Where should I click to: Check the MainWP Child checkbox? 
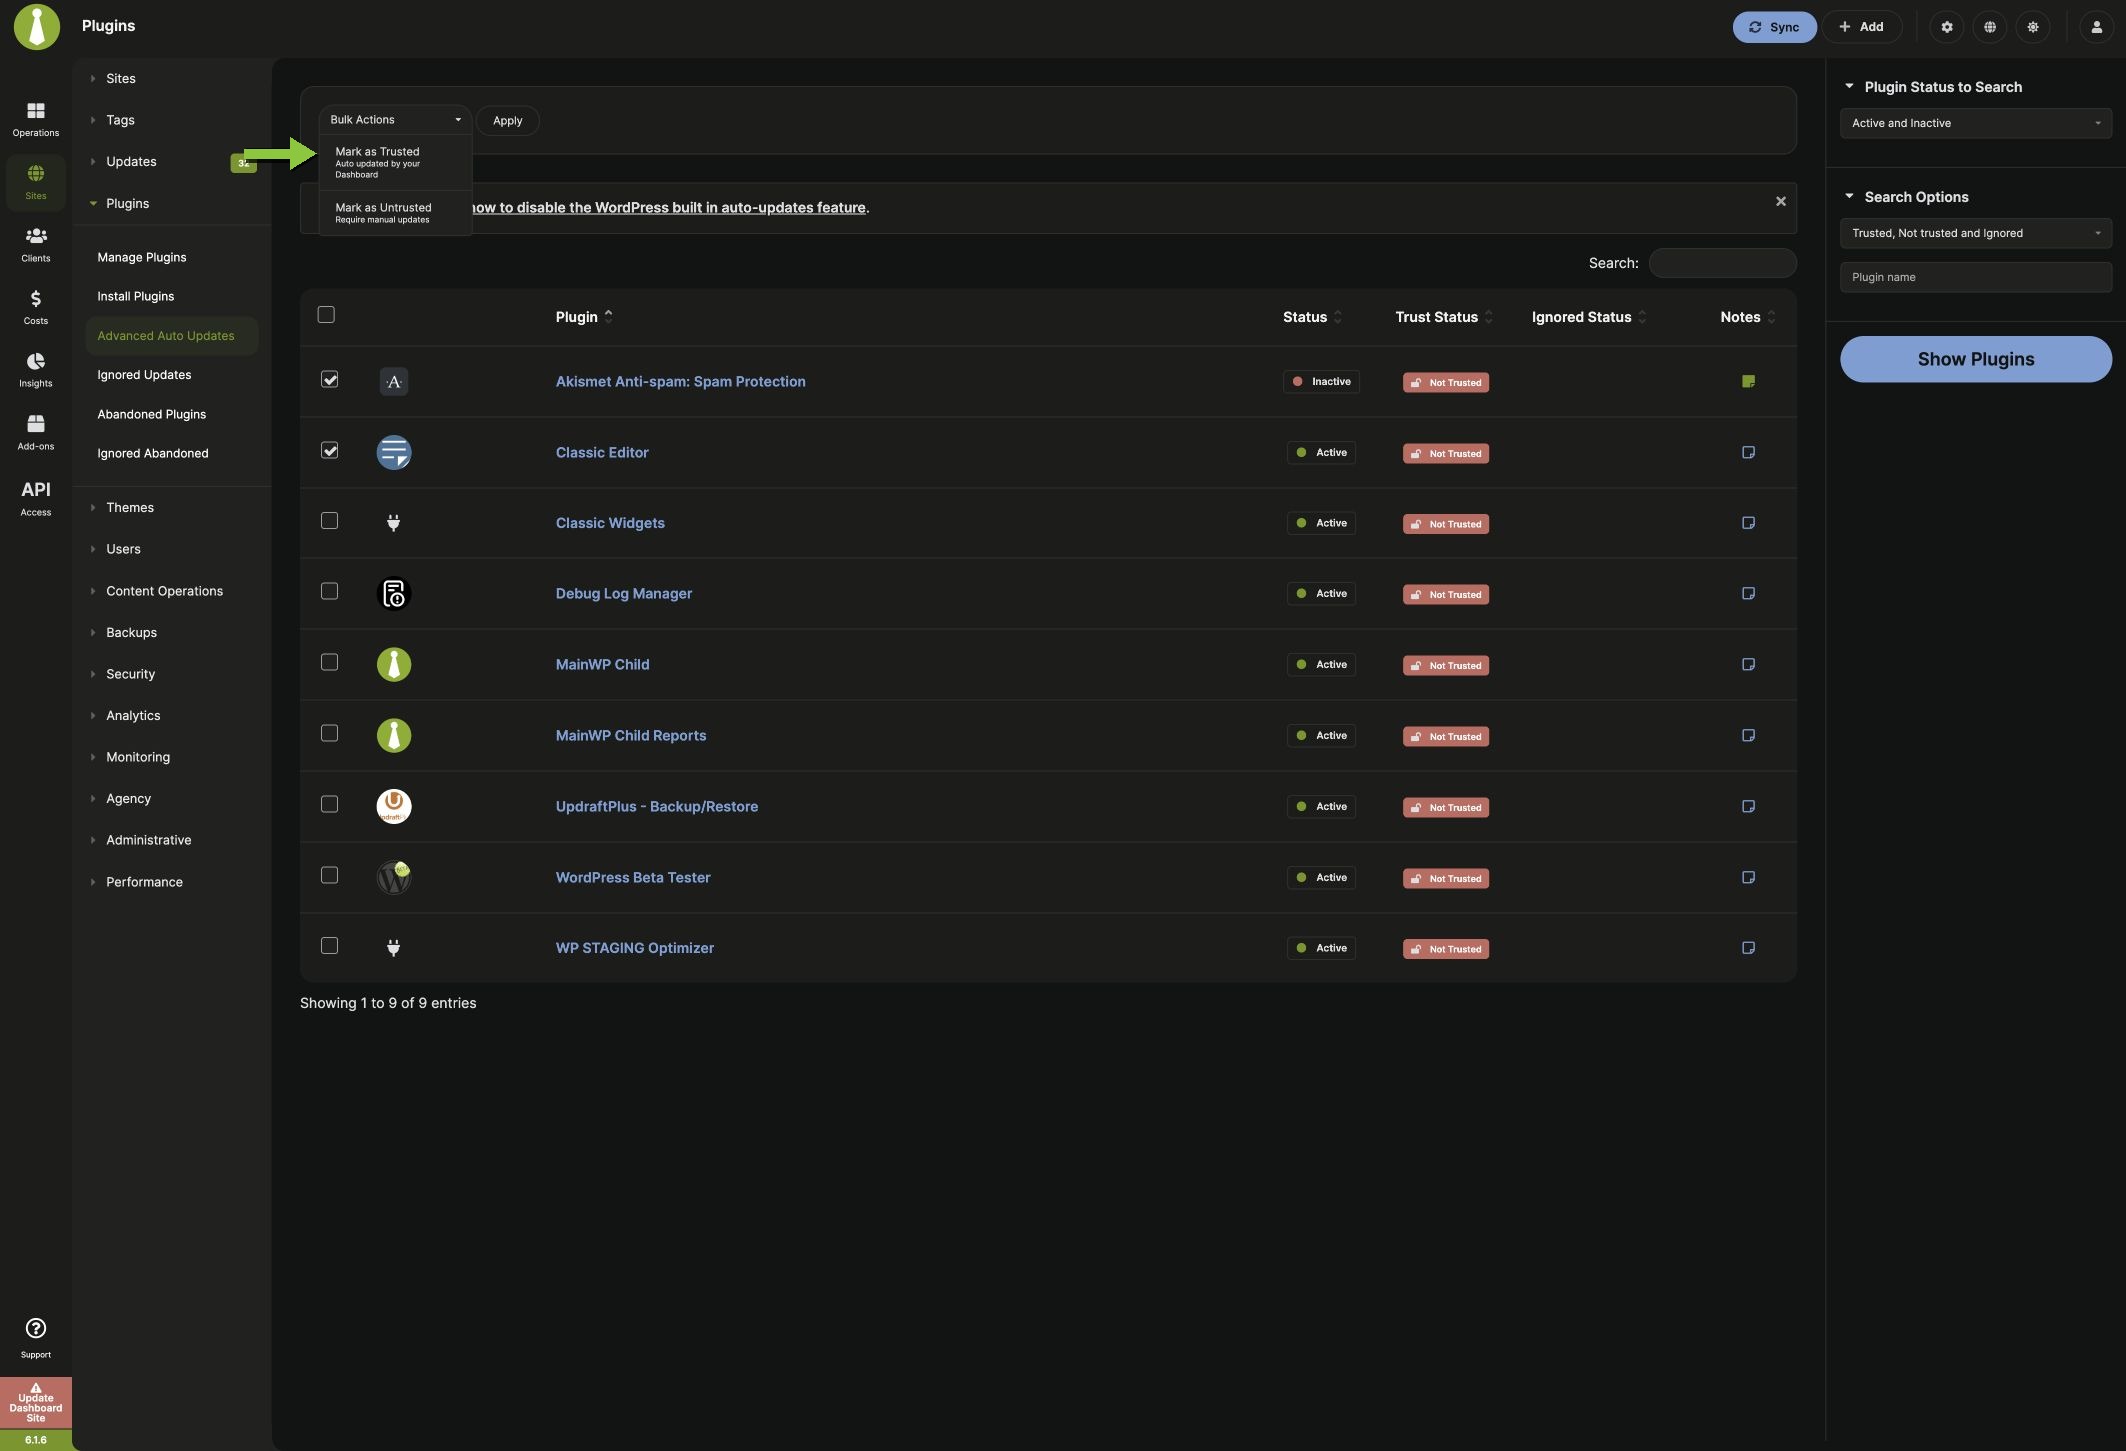[x=329, y=662]
